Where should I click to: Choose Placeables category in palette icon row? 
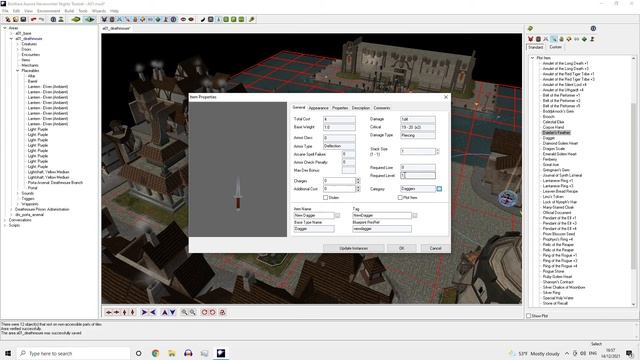(569, 39)
